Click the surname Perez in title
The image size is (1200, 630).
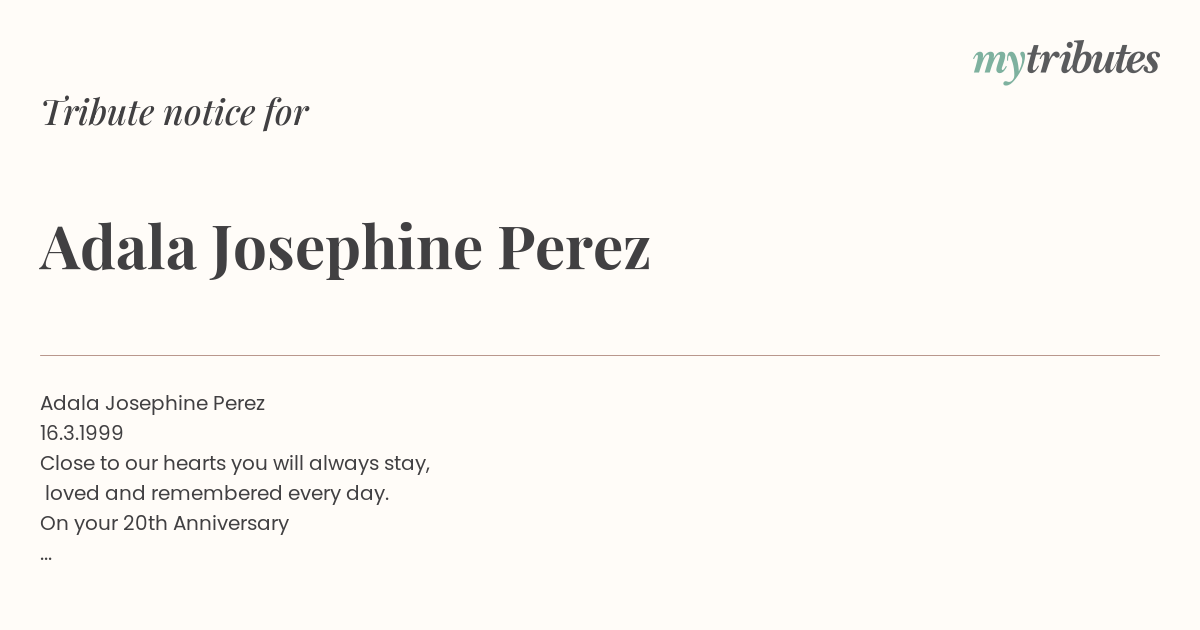click(574, 247)
